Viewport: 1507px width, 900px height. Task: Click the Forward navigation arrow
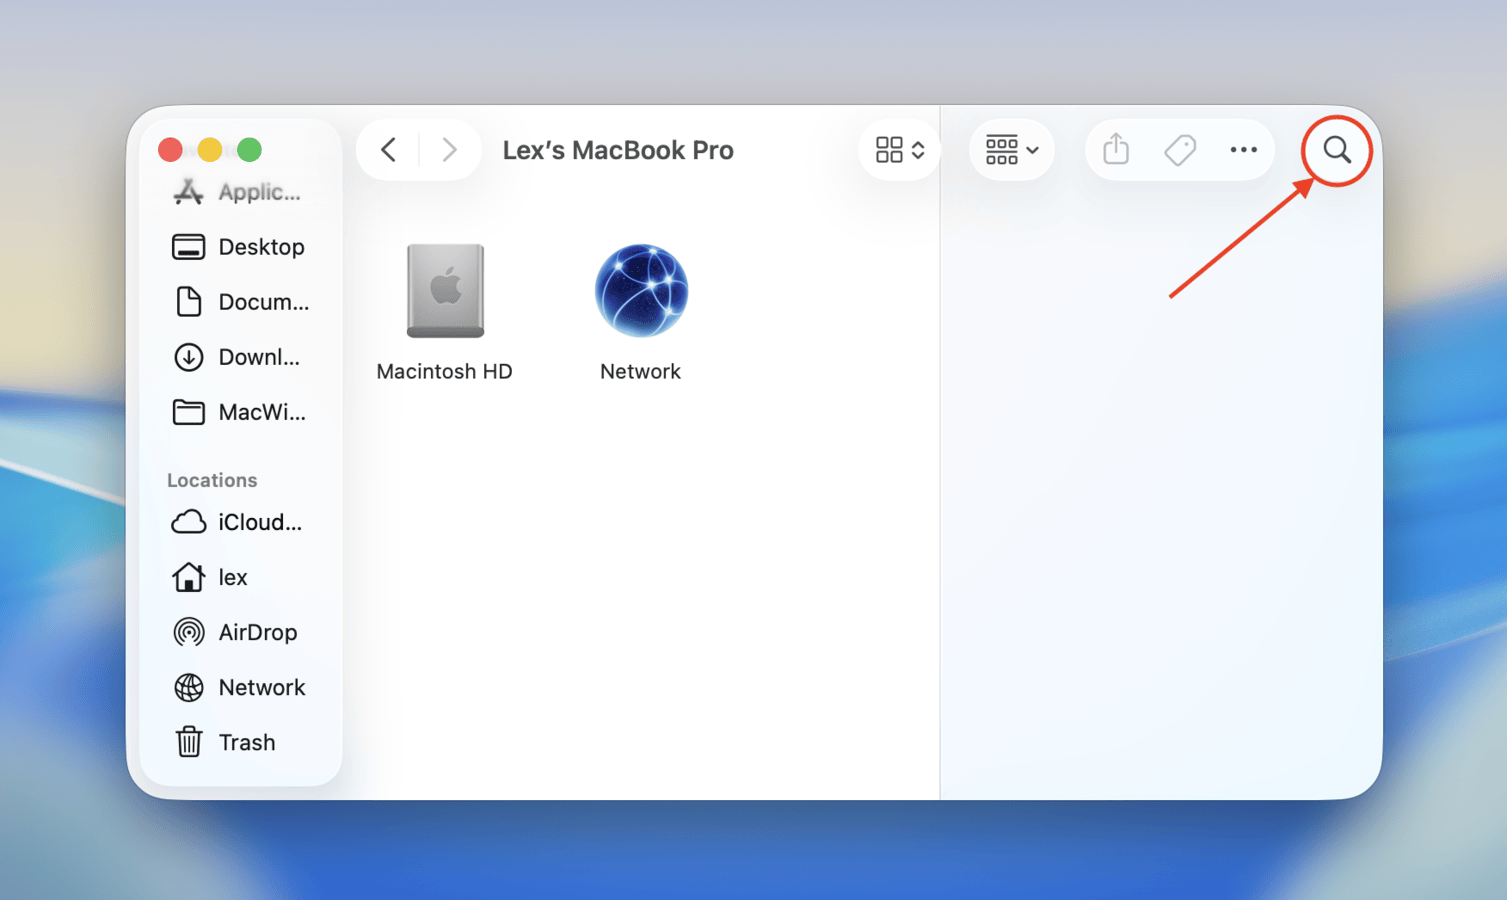click(x=449, y=149)
